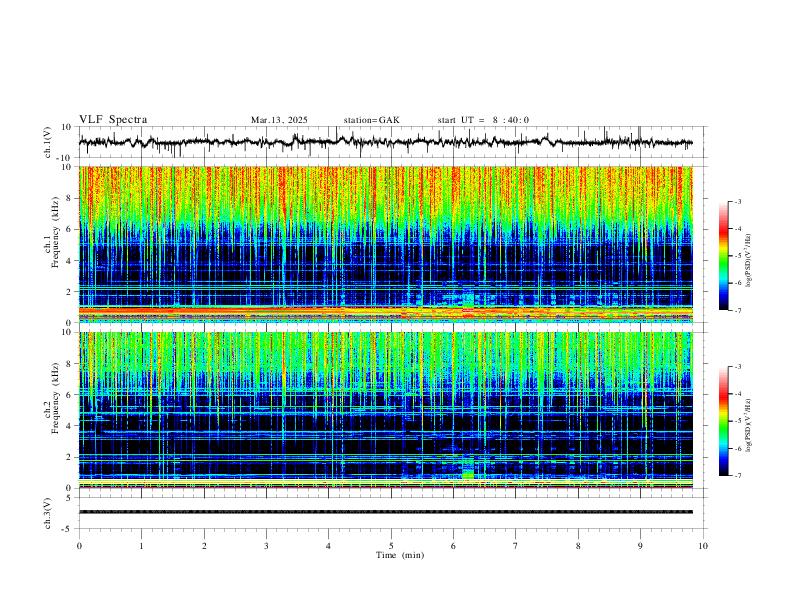Click the date text 'Mar.13, 2025'
The width and height of the screenshot is (792, 612).
coord(279,120)
